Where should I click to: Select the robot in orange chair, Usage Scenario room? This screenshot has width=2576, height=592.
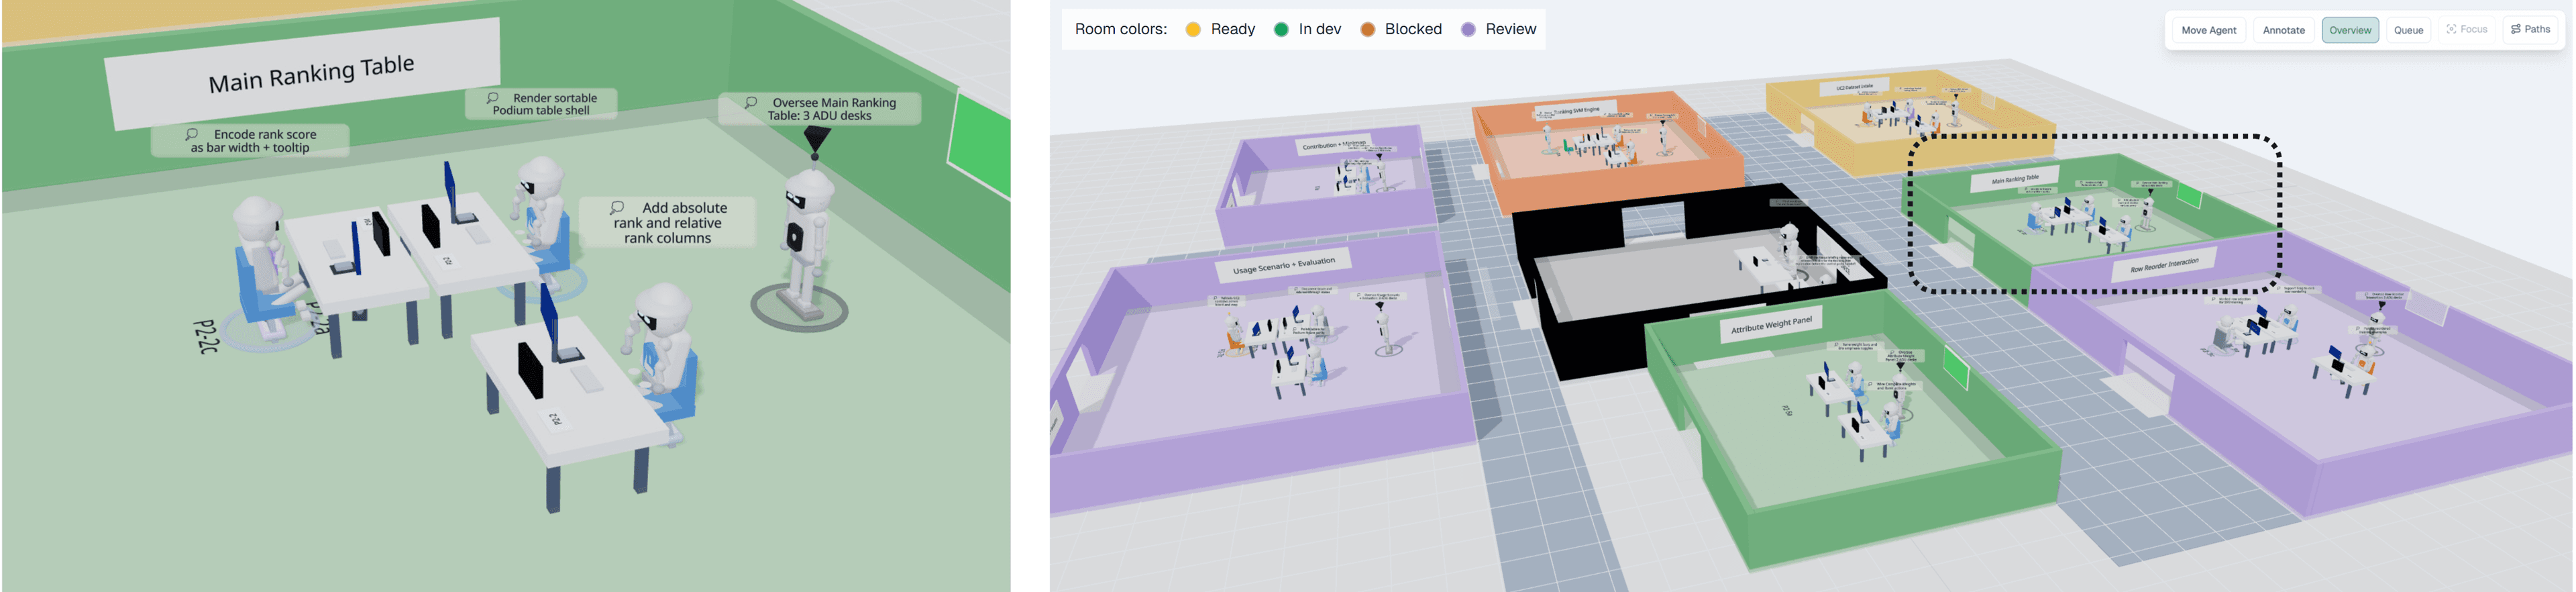(1236, 337)
